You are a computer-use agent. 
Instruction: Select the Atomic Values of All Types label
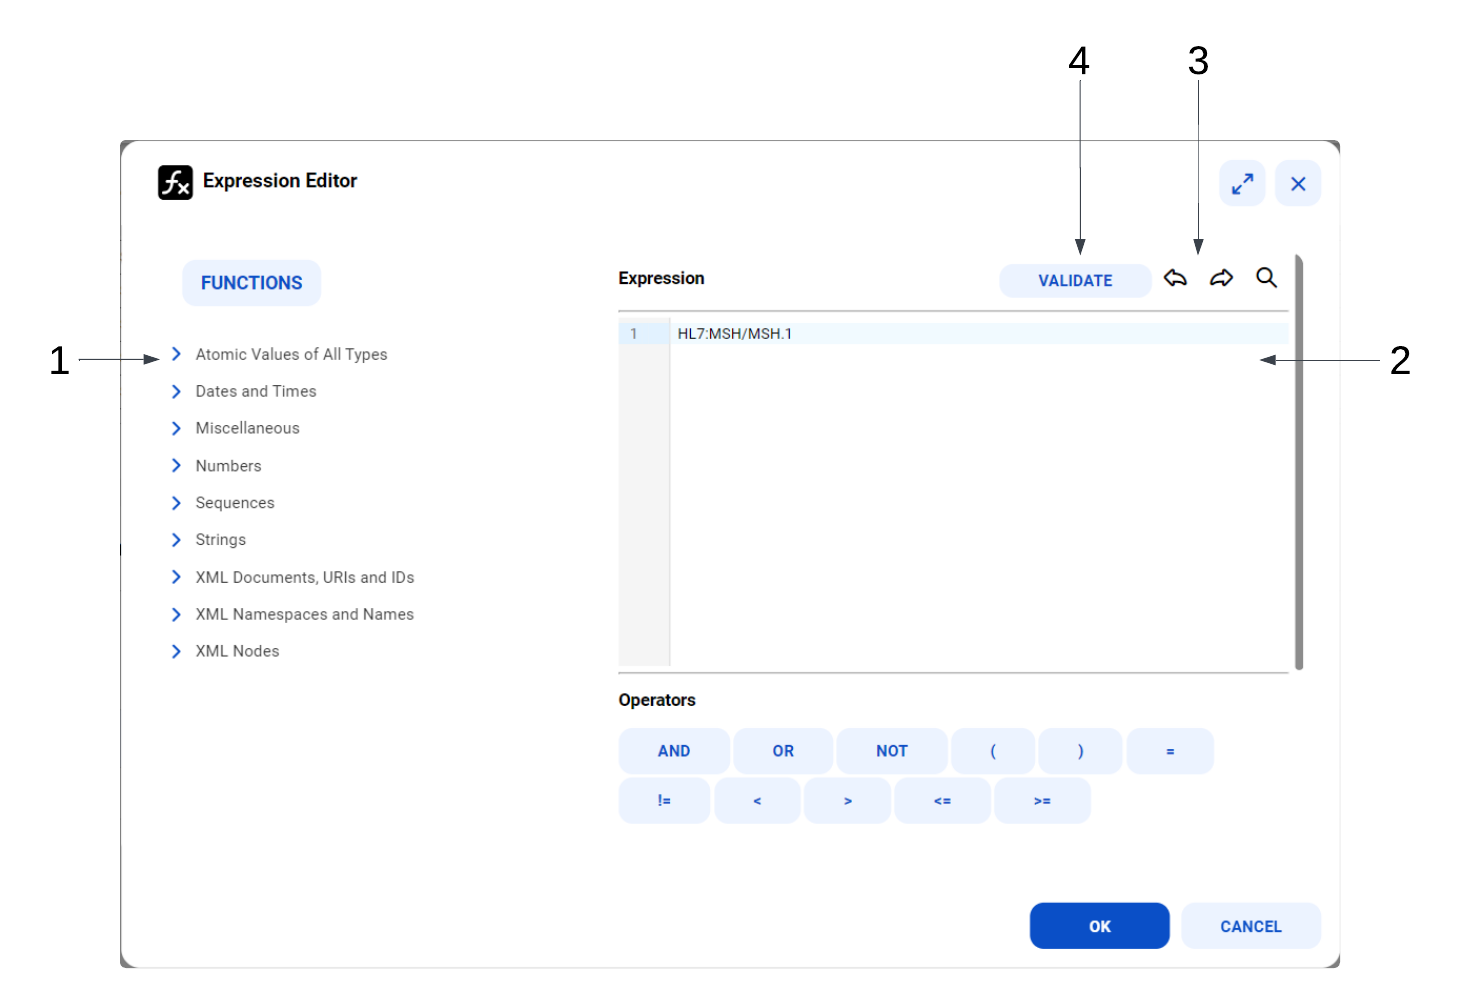pos(291,354)
